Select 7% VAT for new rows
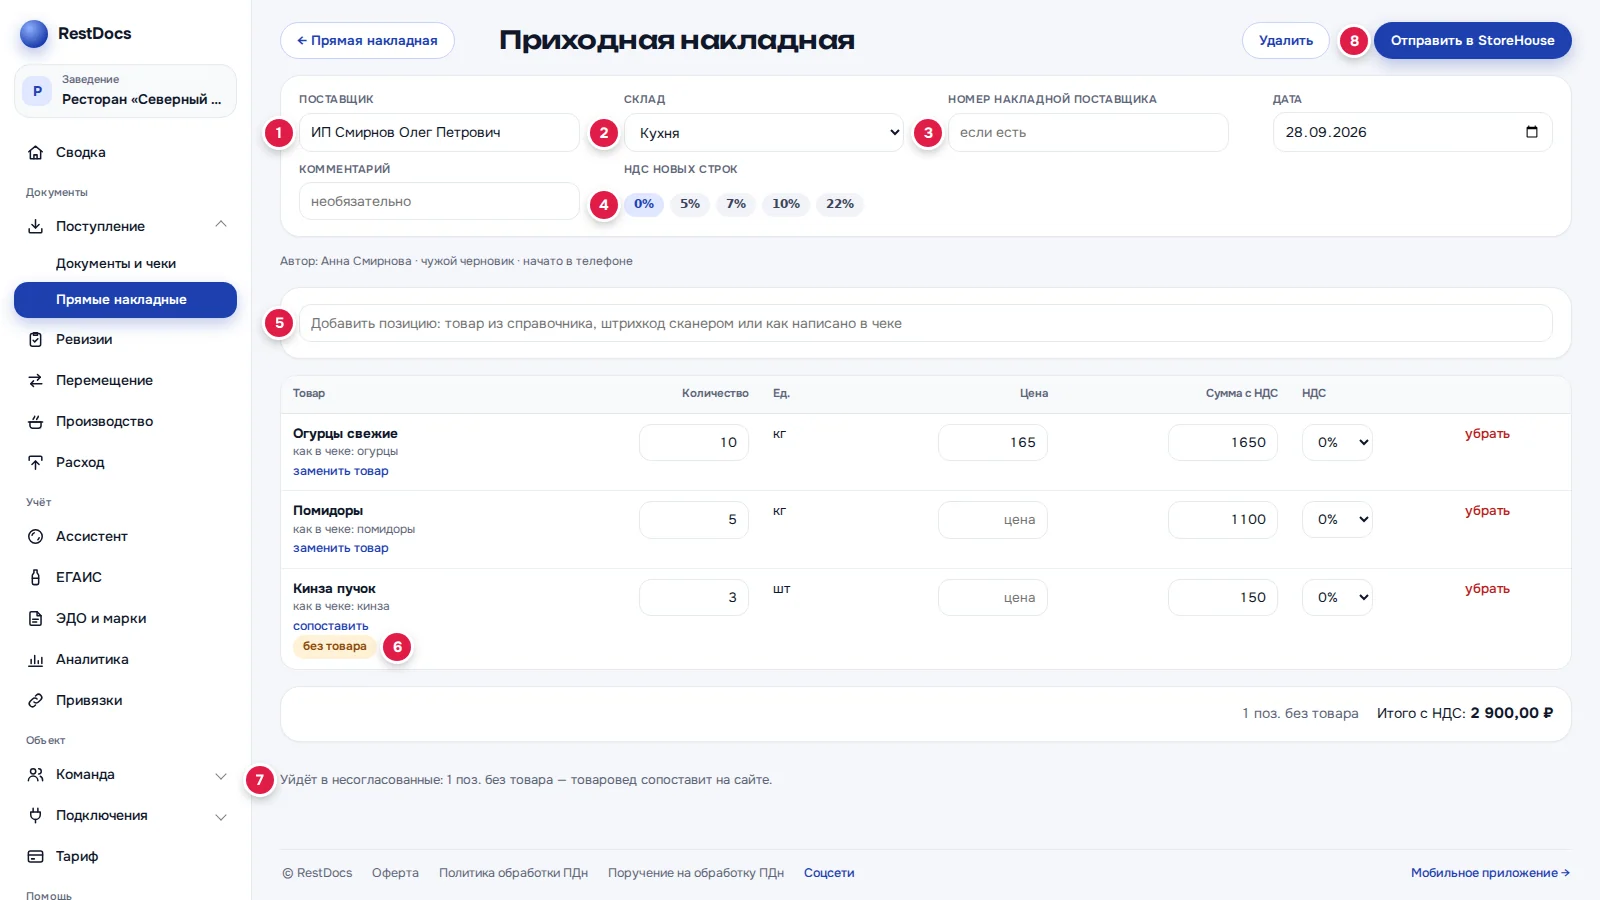1600x900 pixels. coord(736,204)
